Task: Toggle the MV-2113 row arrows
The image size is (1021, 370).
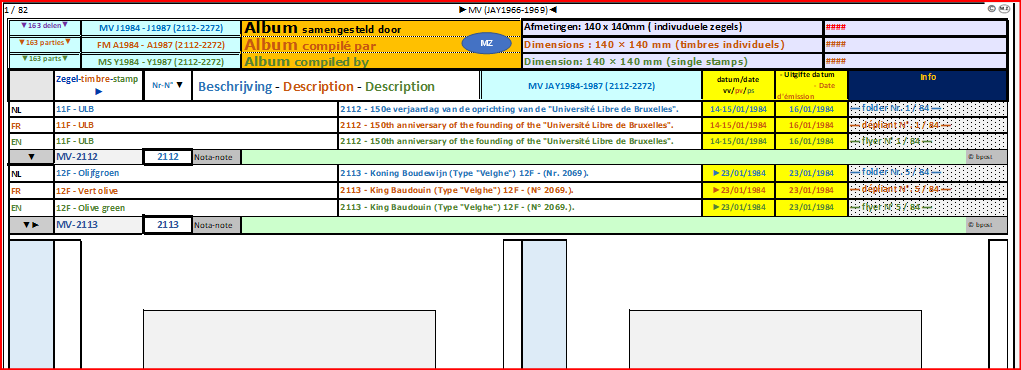Action: [31, 225]
